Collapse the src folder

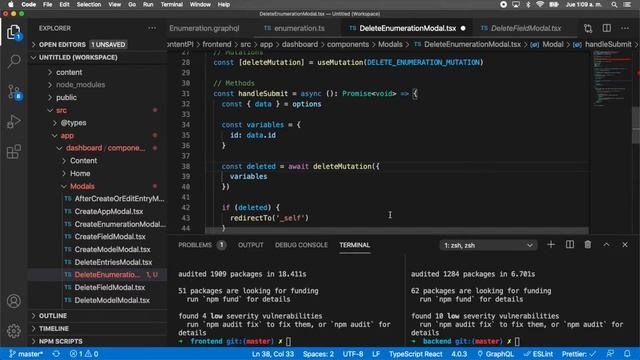point(61,110)
